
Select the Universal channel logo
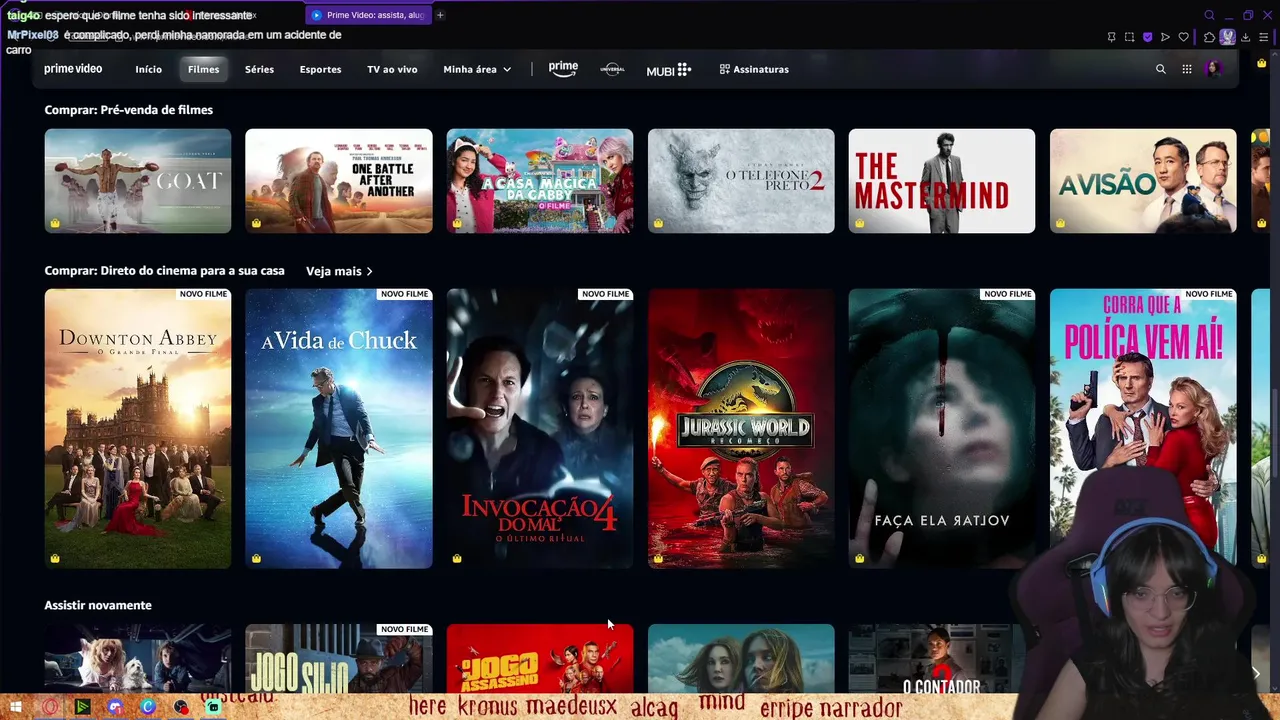[x=612, y=69]
